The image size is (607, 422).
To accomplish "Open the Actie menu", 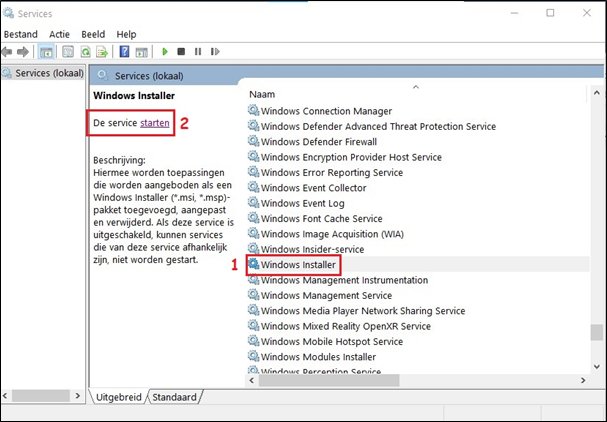I will (59, 34).
